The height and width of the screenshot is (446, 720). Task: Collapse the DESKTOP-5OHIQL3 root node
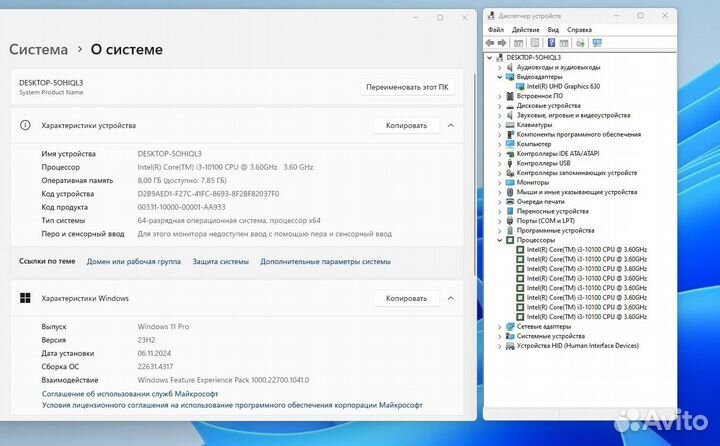pos(489,58)
